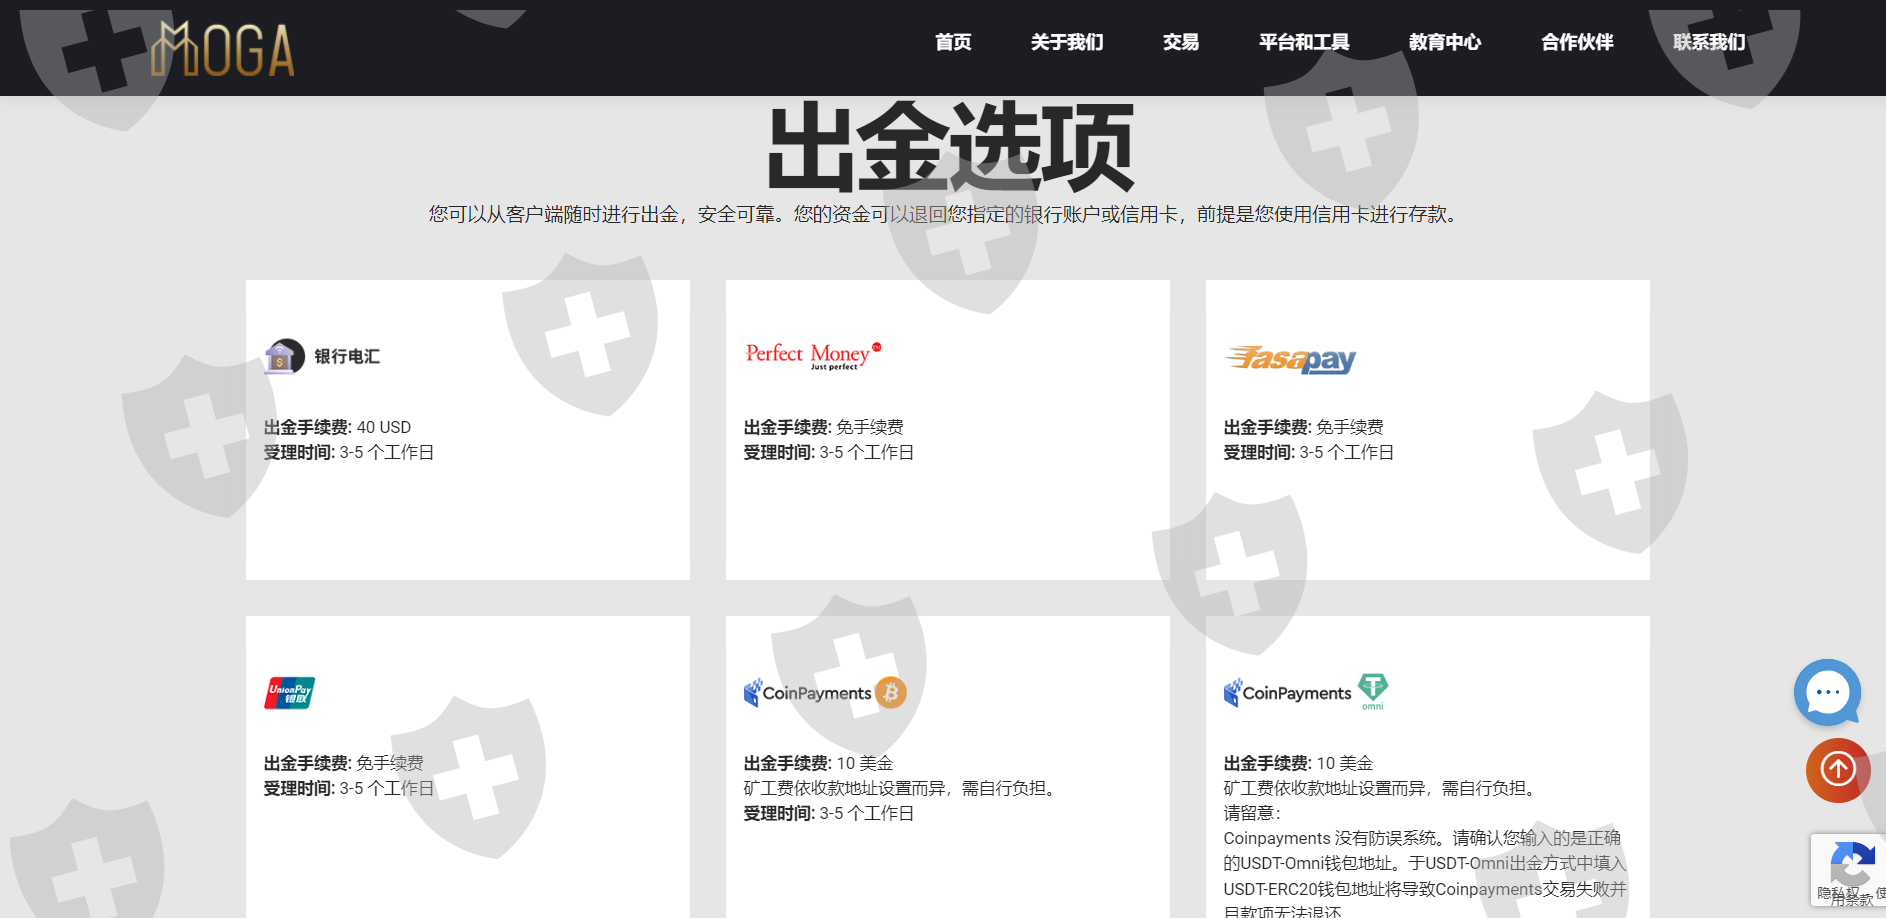
Task: Open the 平台和工具 menu item
Action: click(1304, 42)
